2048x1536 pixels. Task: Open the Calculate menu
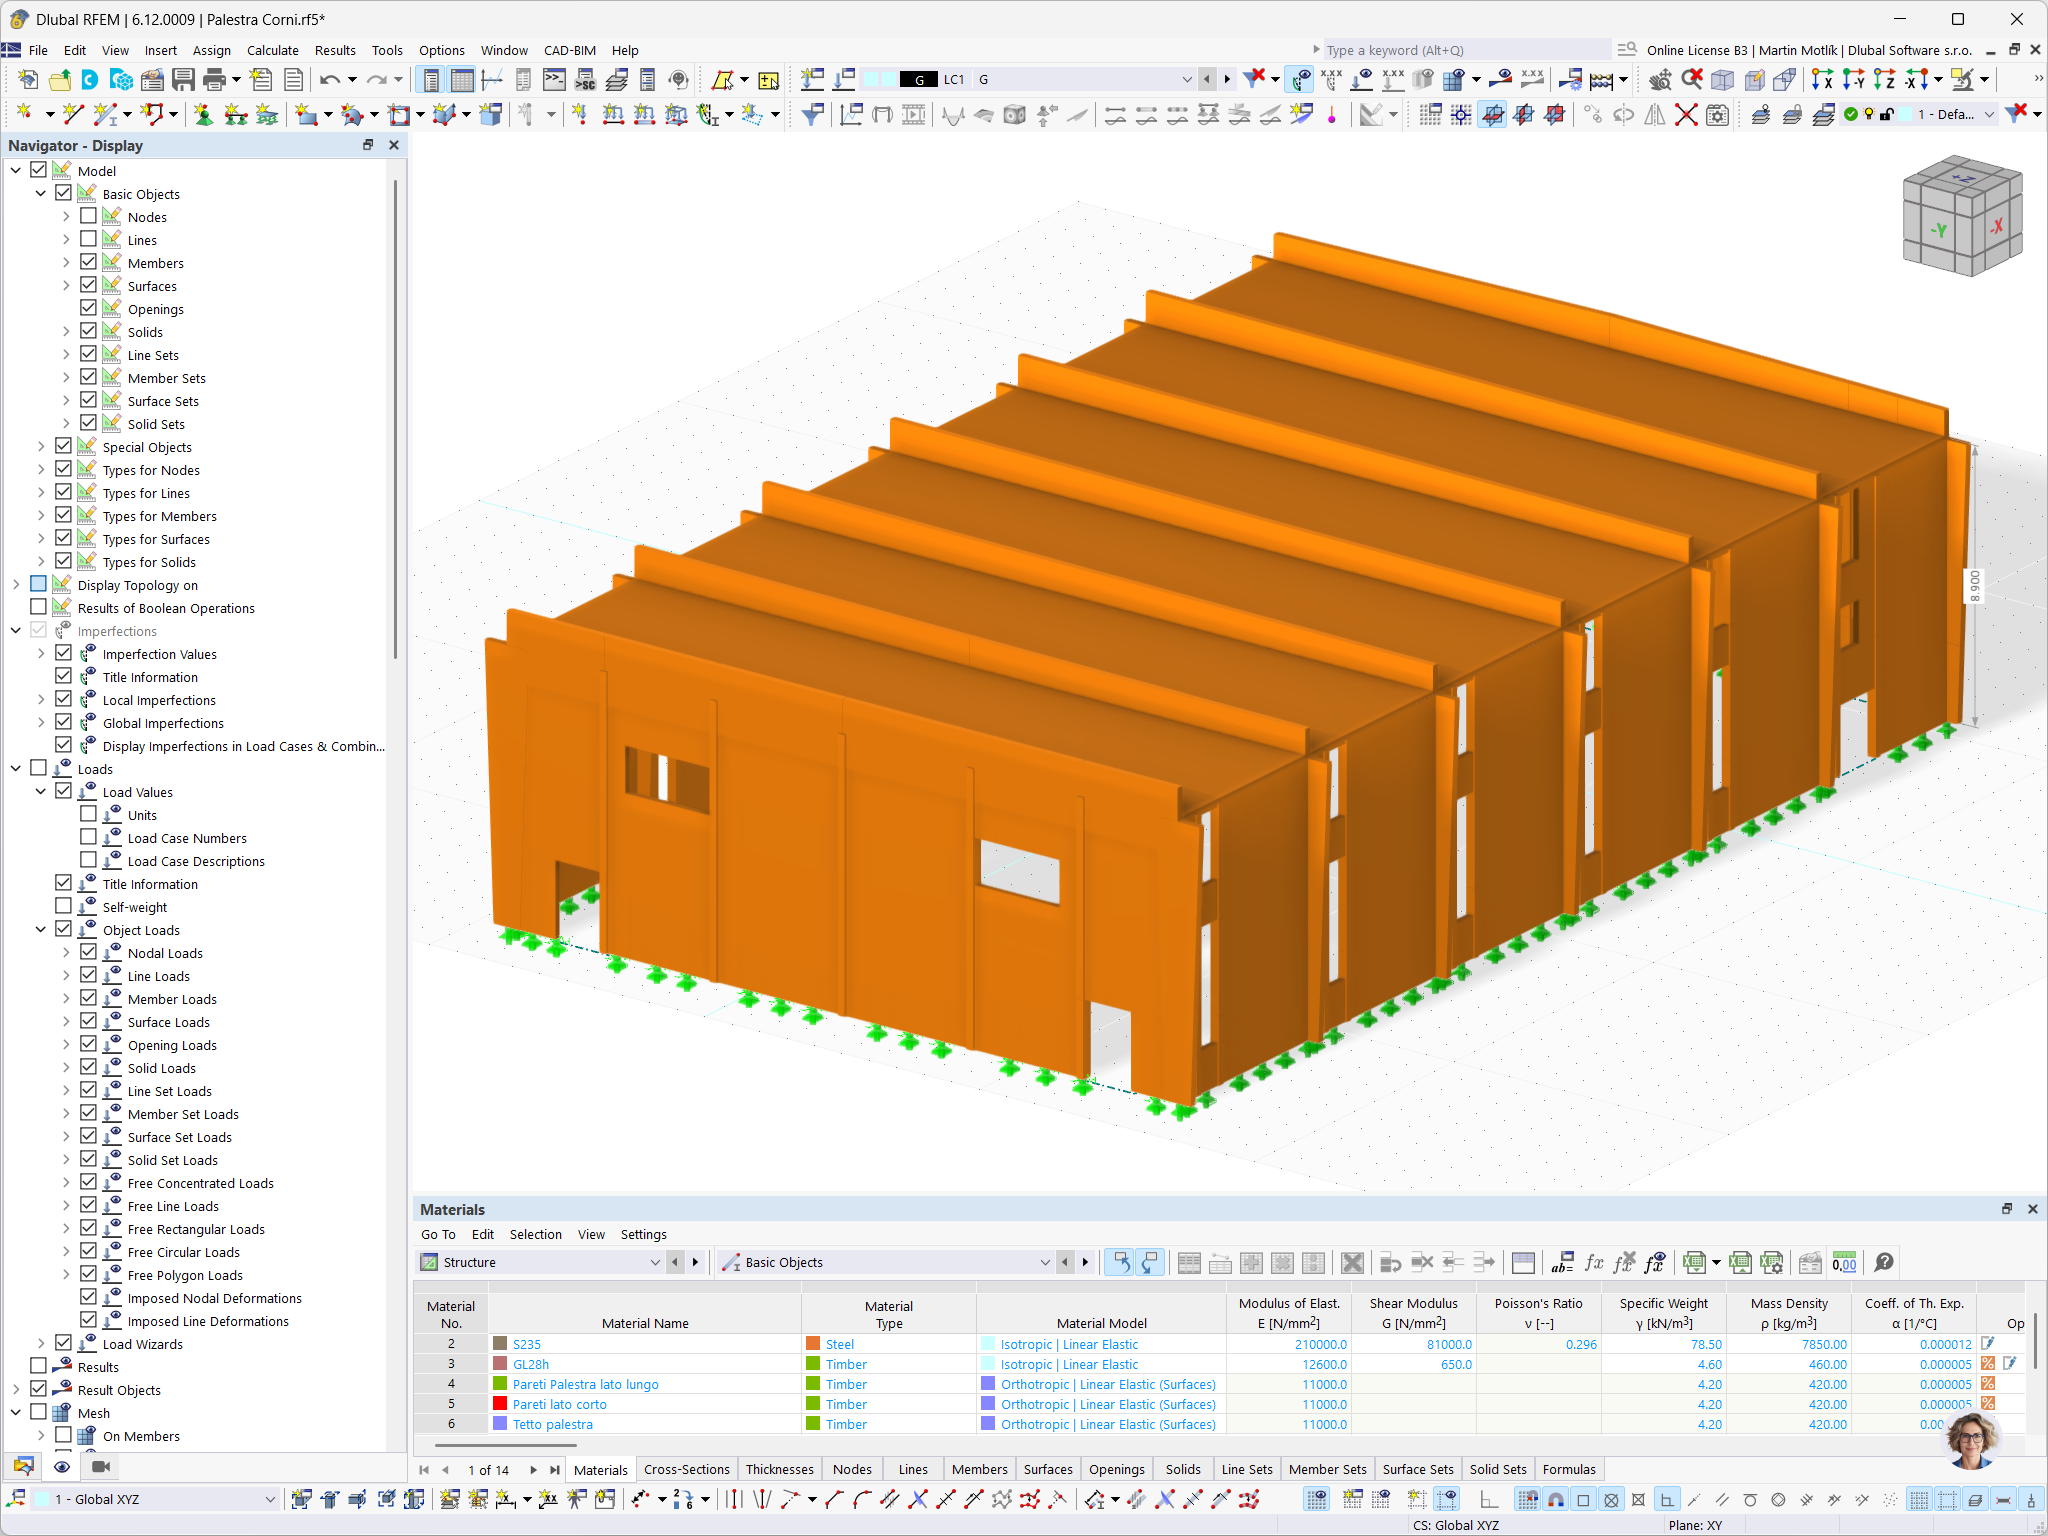point(272,50)
